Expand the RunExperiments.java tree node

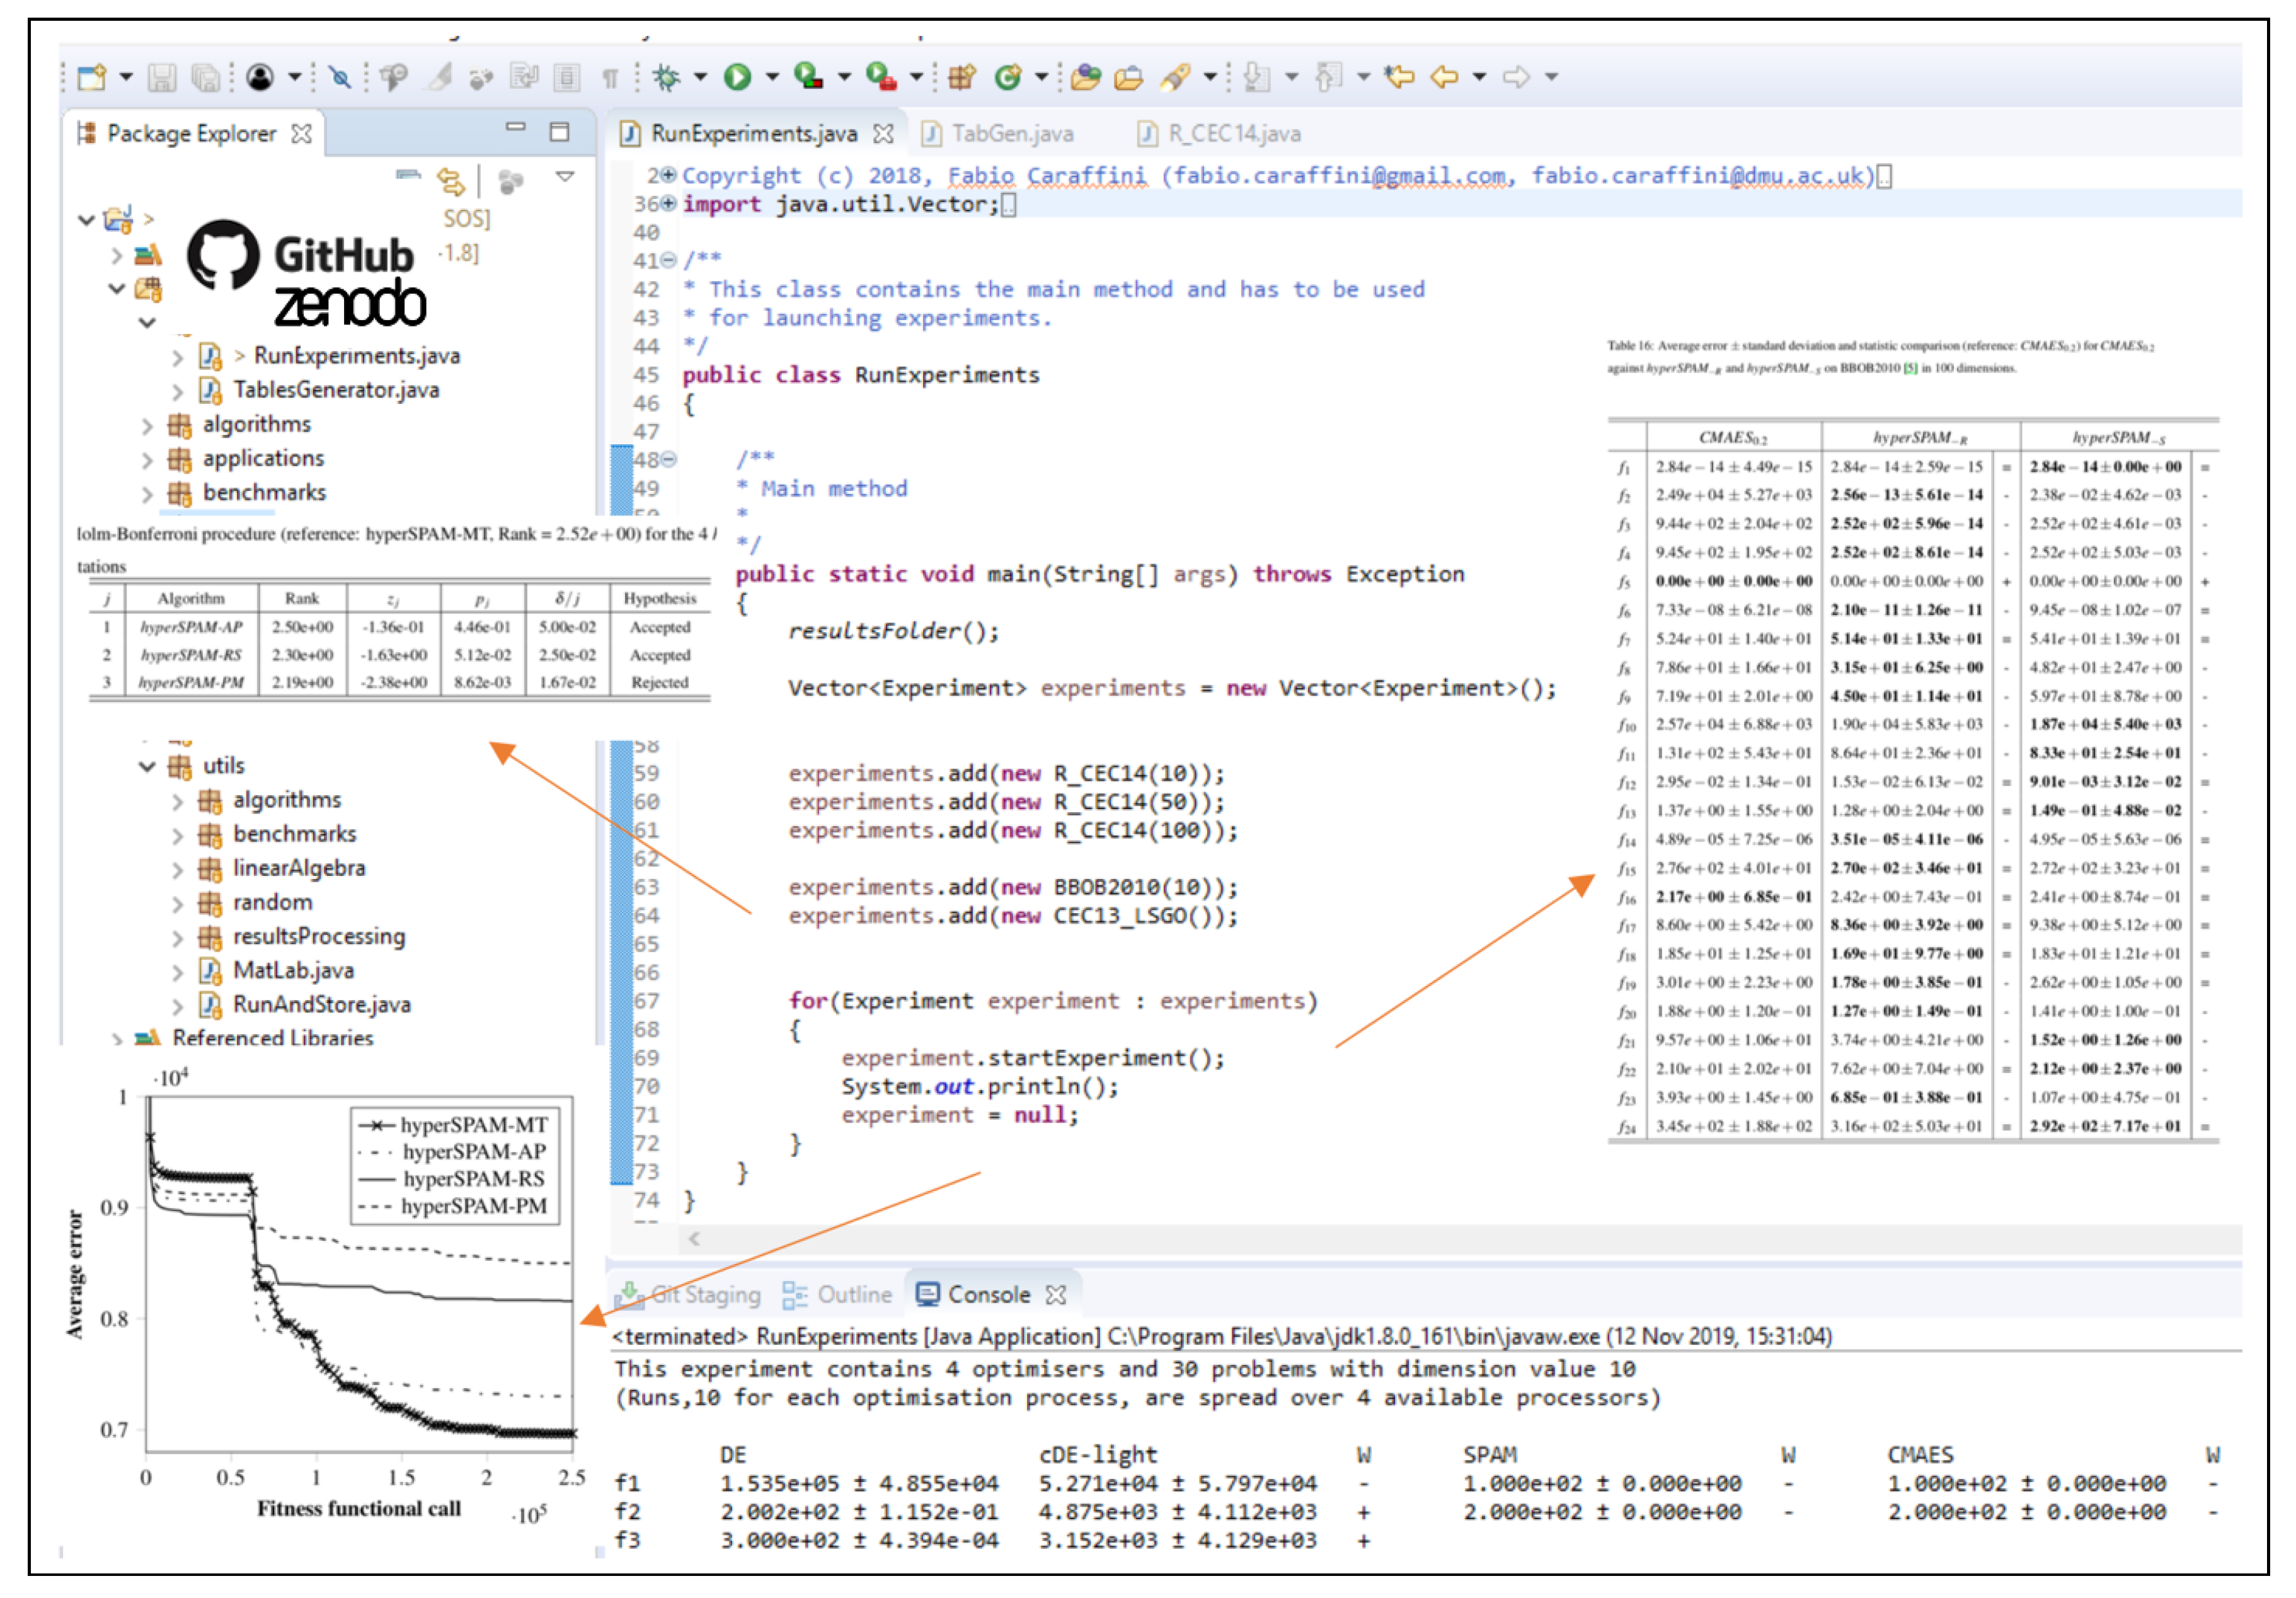click(177, 358)
